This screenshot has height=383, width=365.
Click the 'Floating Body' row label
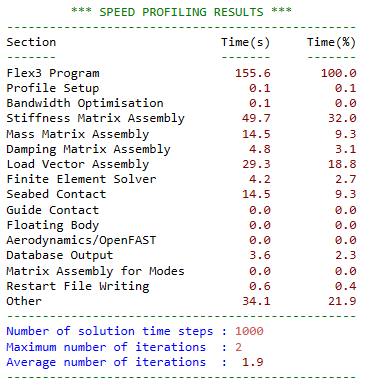click(x=53, y=225)
